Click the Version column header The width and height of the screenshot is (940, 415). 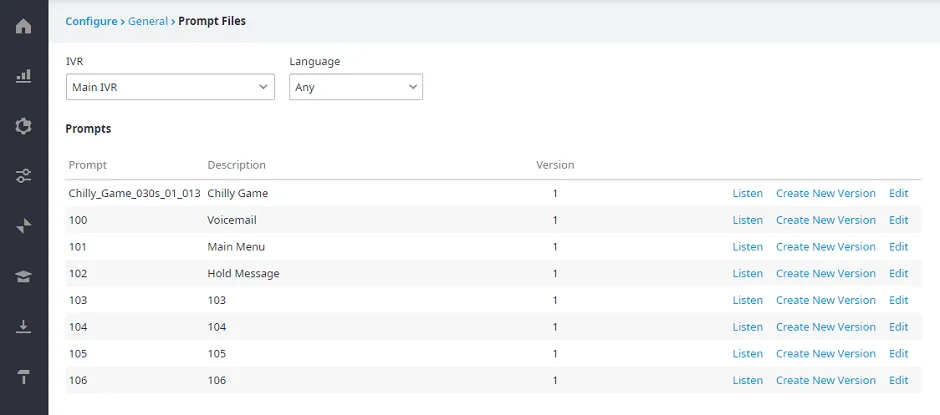coord(555,165)
